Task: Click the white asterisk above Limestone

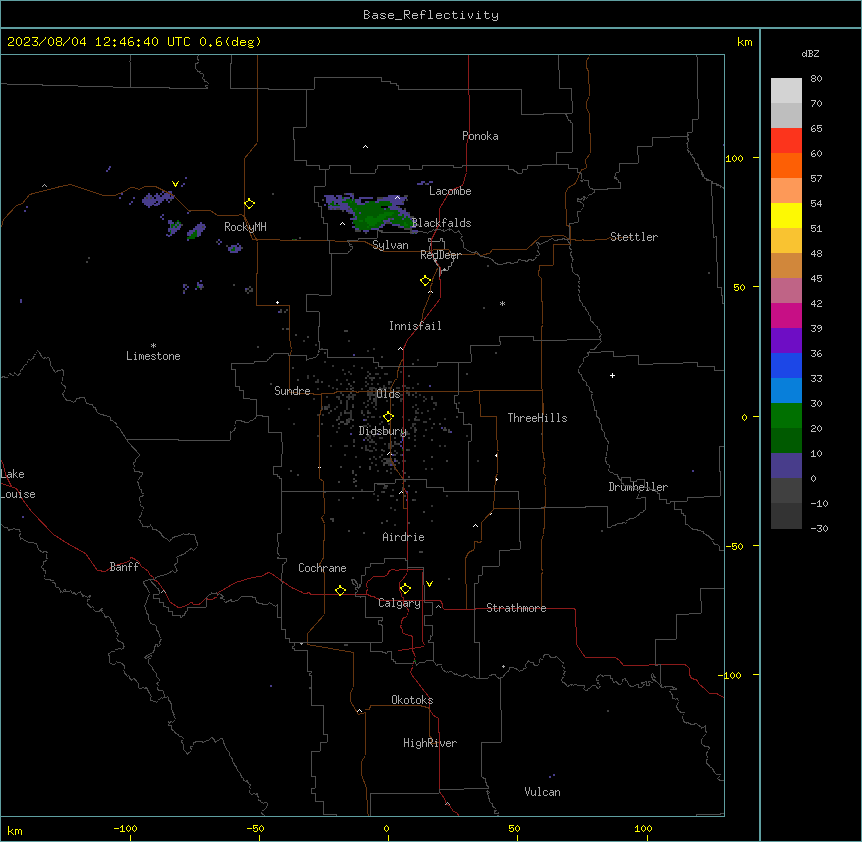Action: tap(153, 346)
